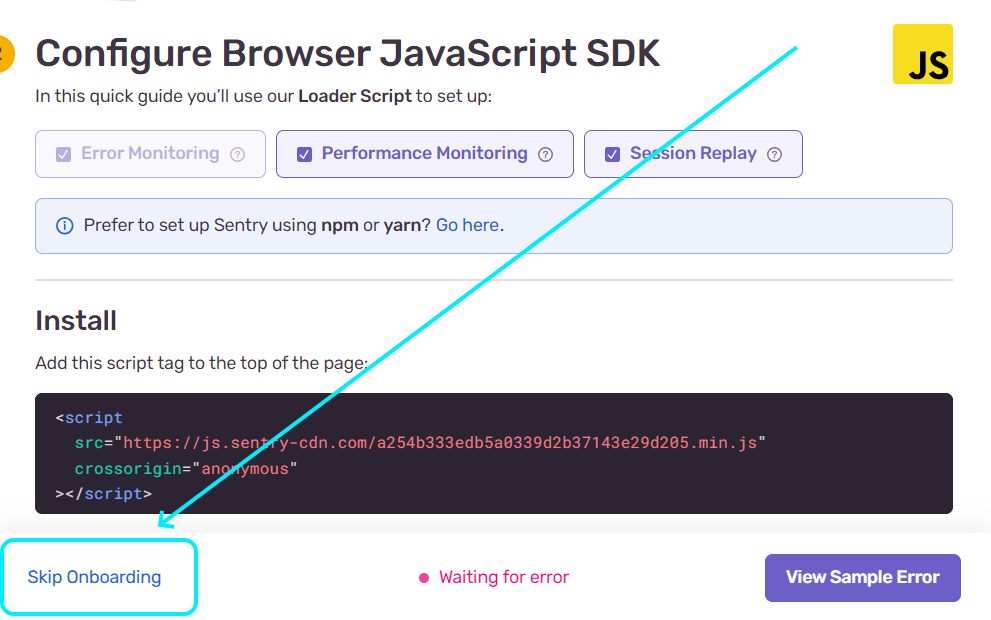Screen dimensions: 991x620
Task: Click the crossorigin anonymous code line
Action: [186, 468]
